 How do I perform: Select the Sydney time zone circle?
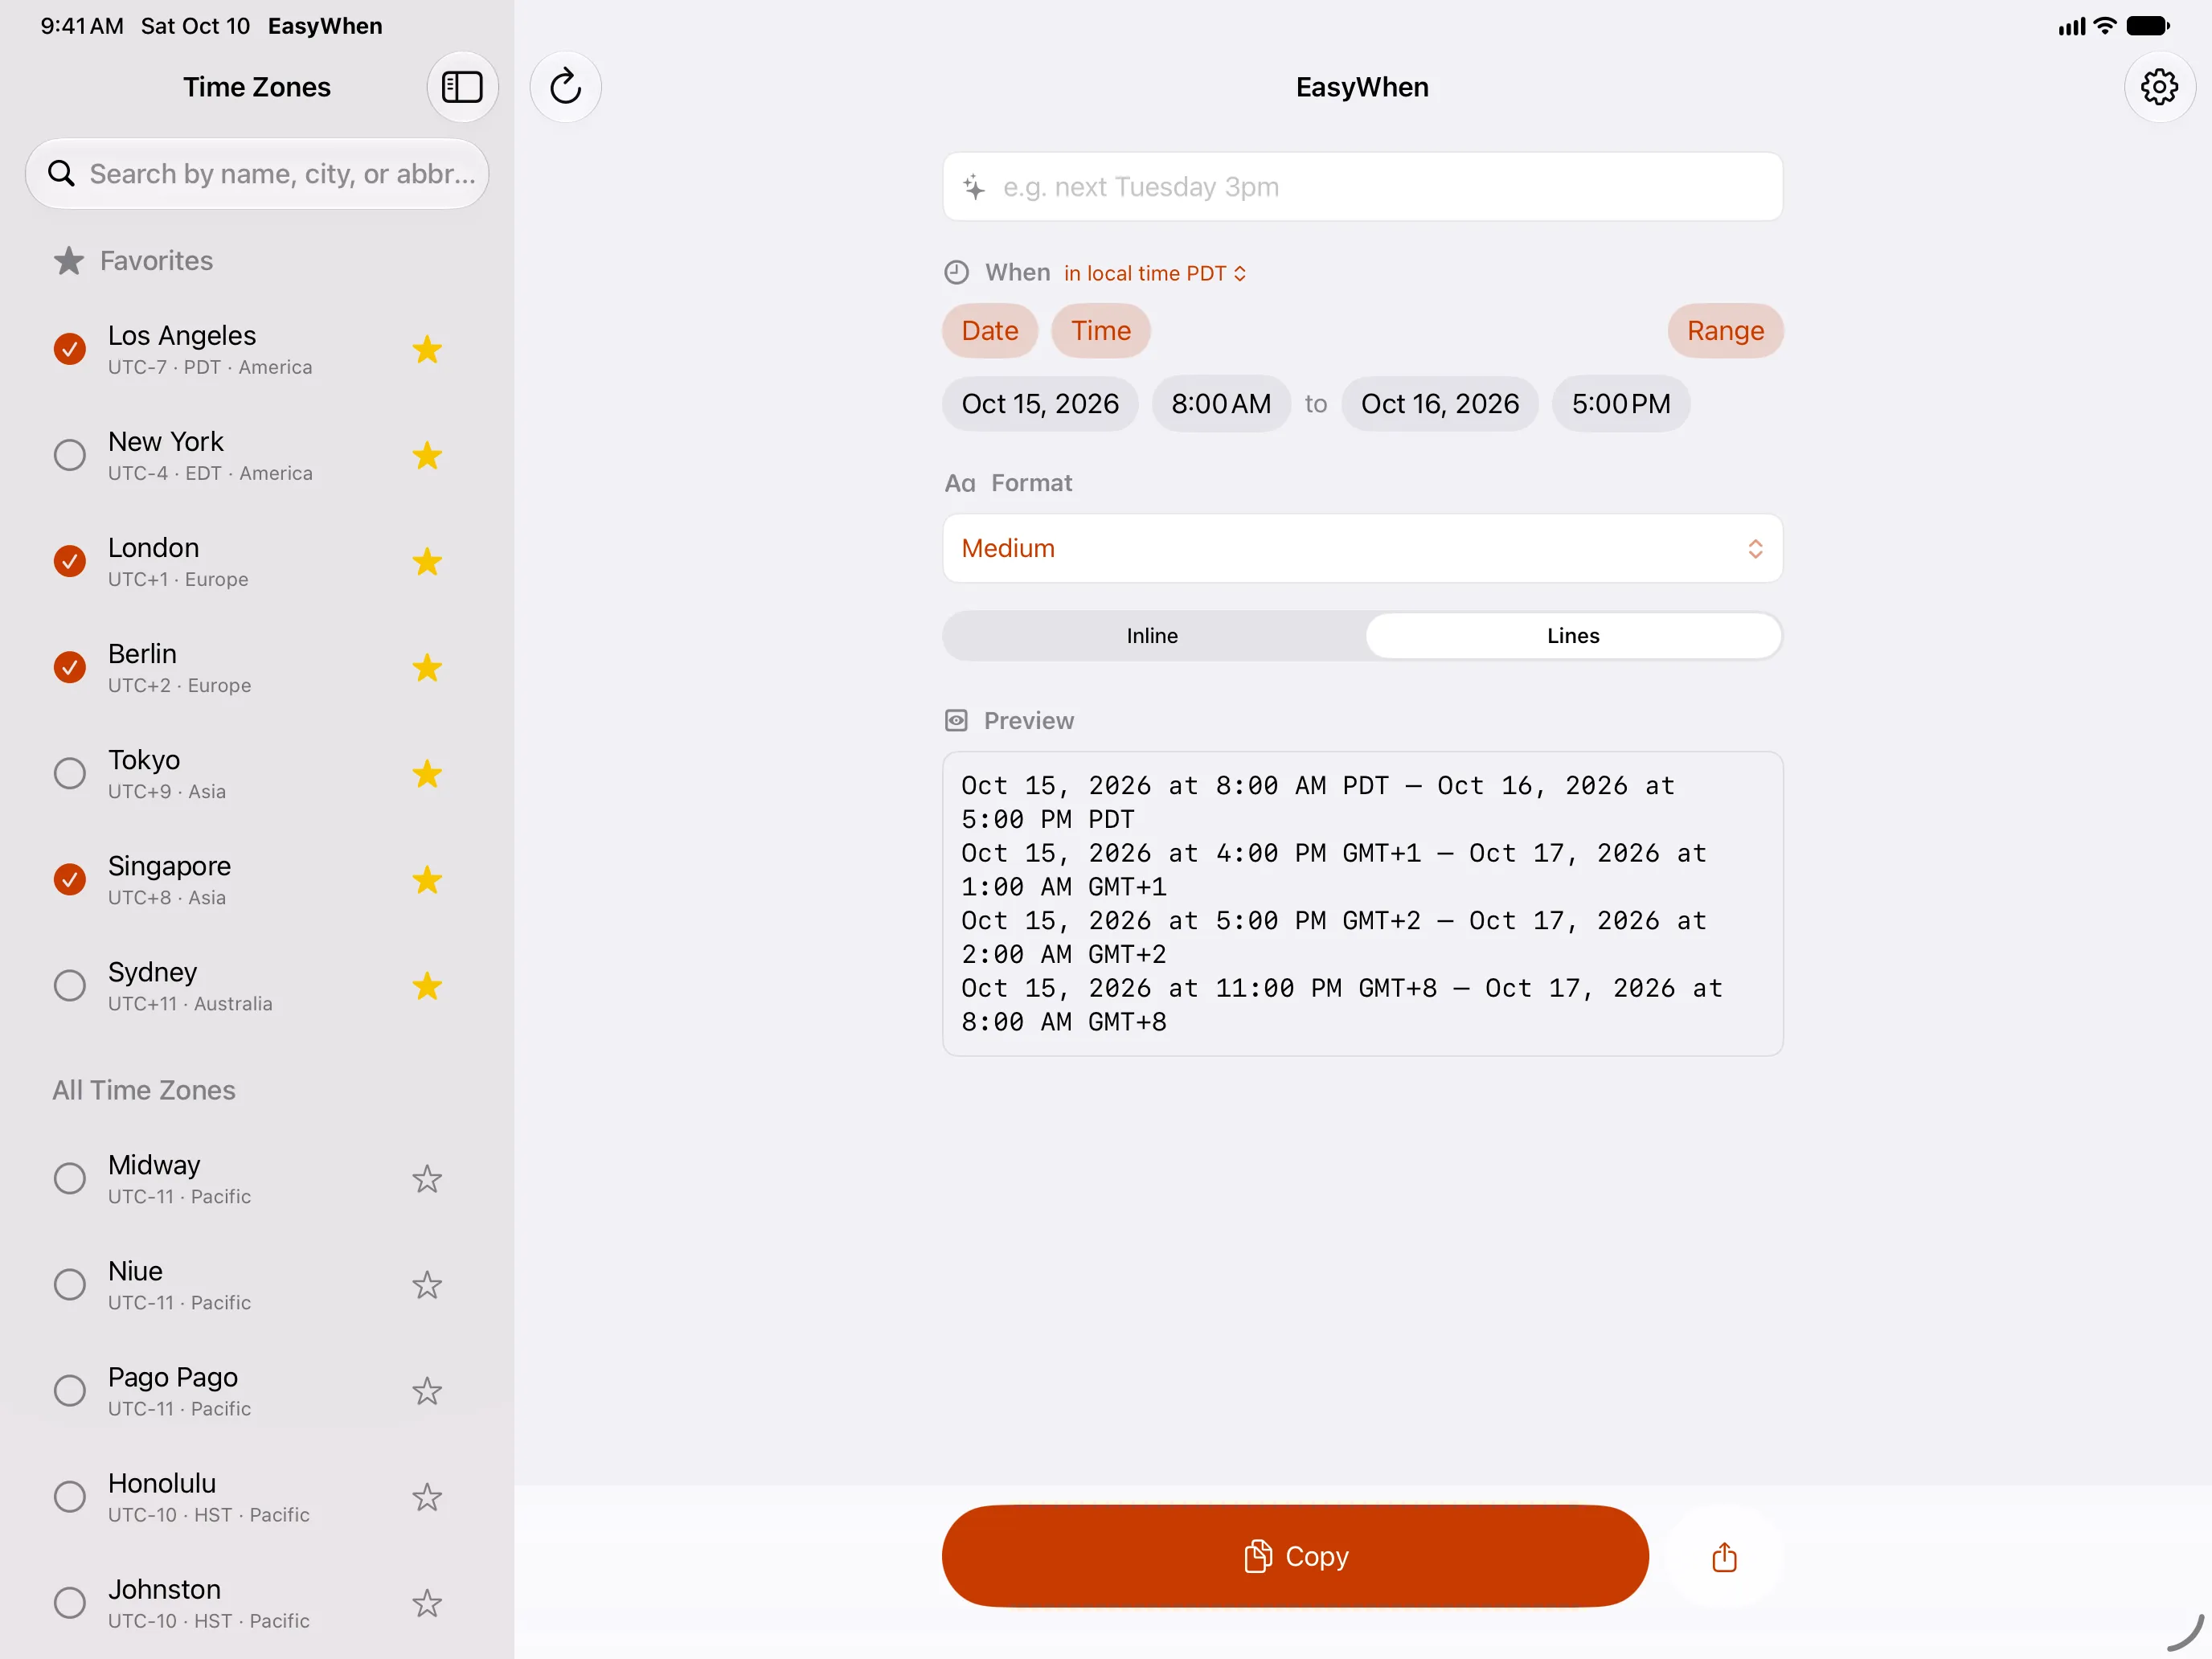point(69,985)
